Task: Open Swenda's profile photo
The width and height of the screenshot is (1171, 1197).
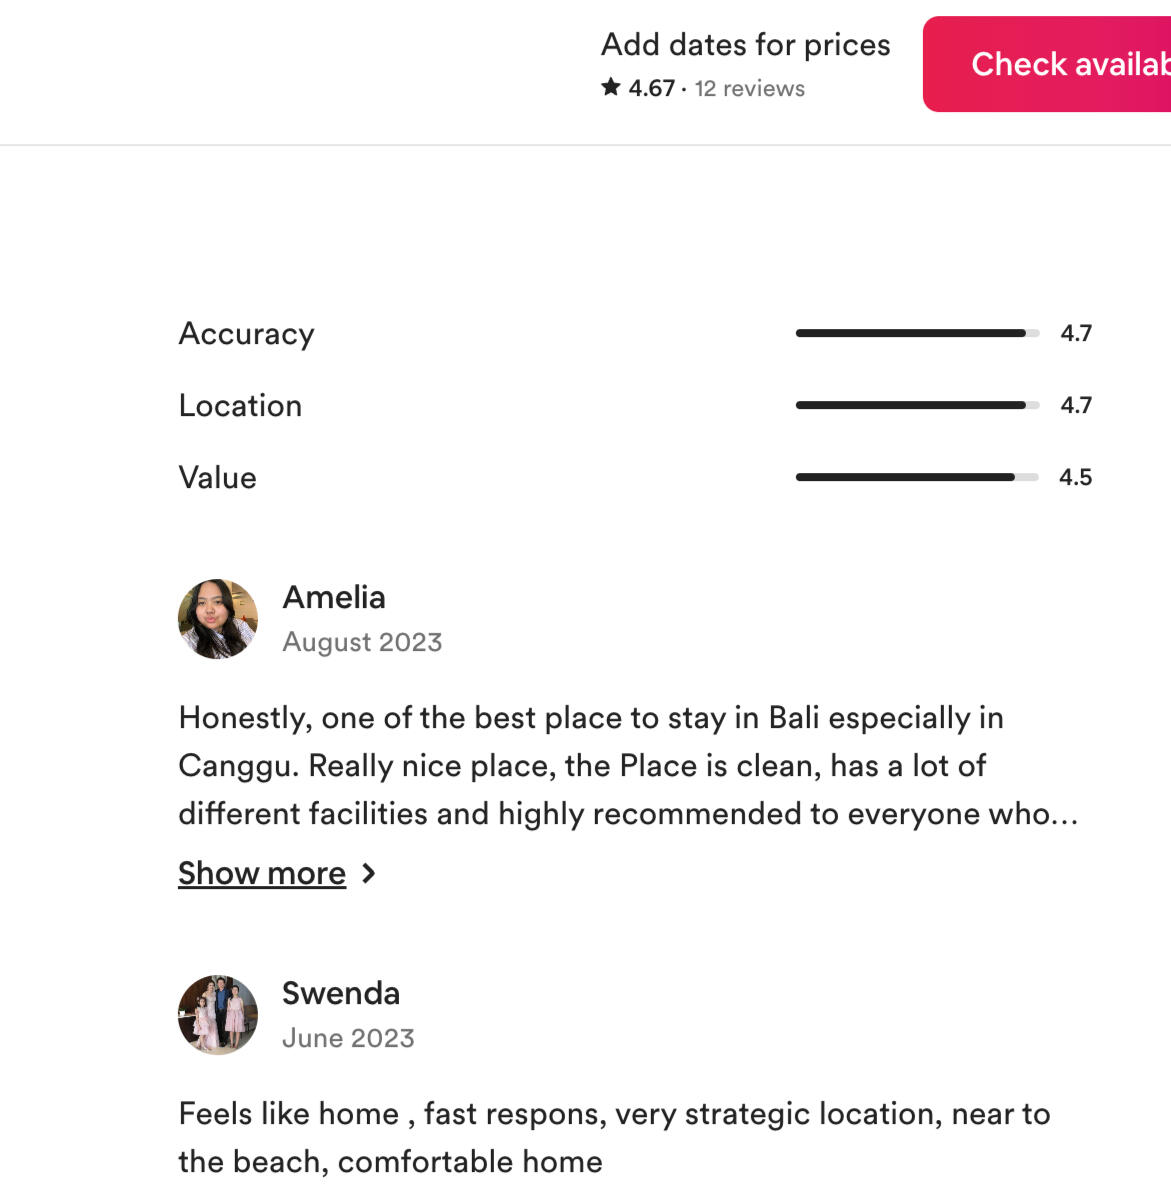Action: 218,1015
